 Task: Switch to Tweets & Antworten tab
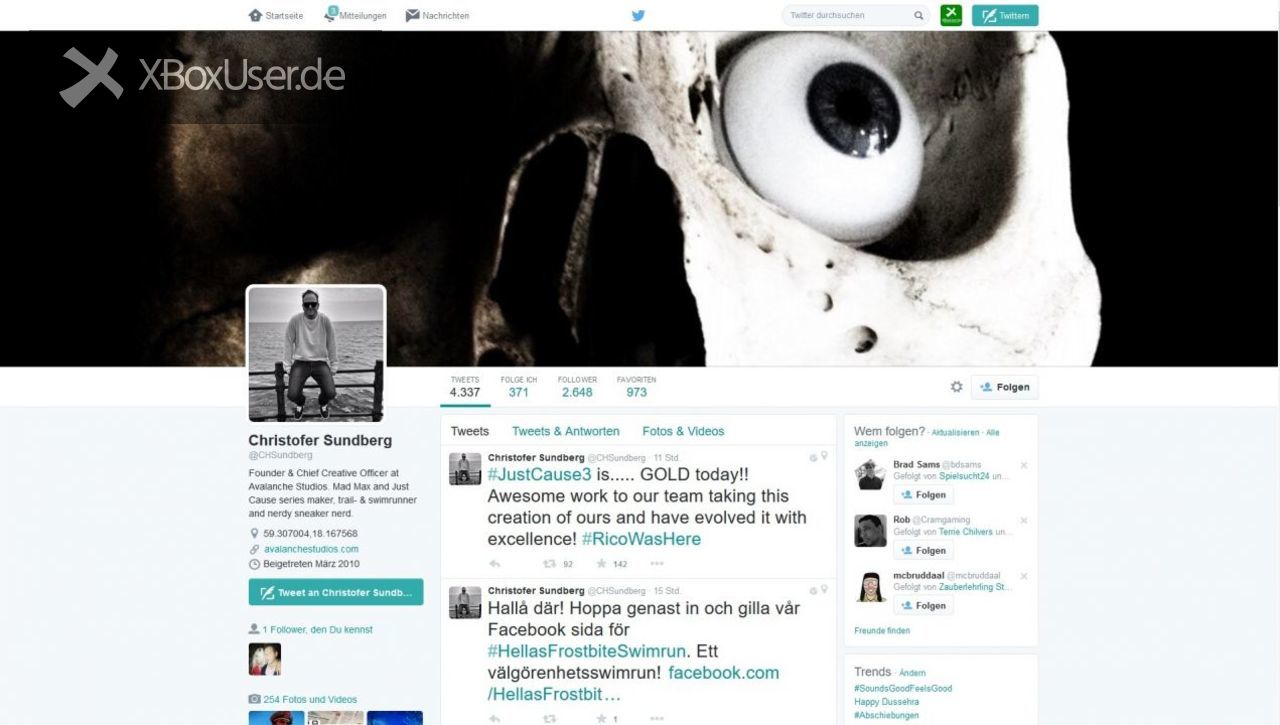pyautogui.click(x=566, y=431)
